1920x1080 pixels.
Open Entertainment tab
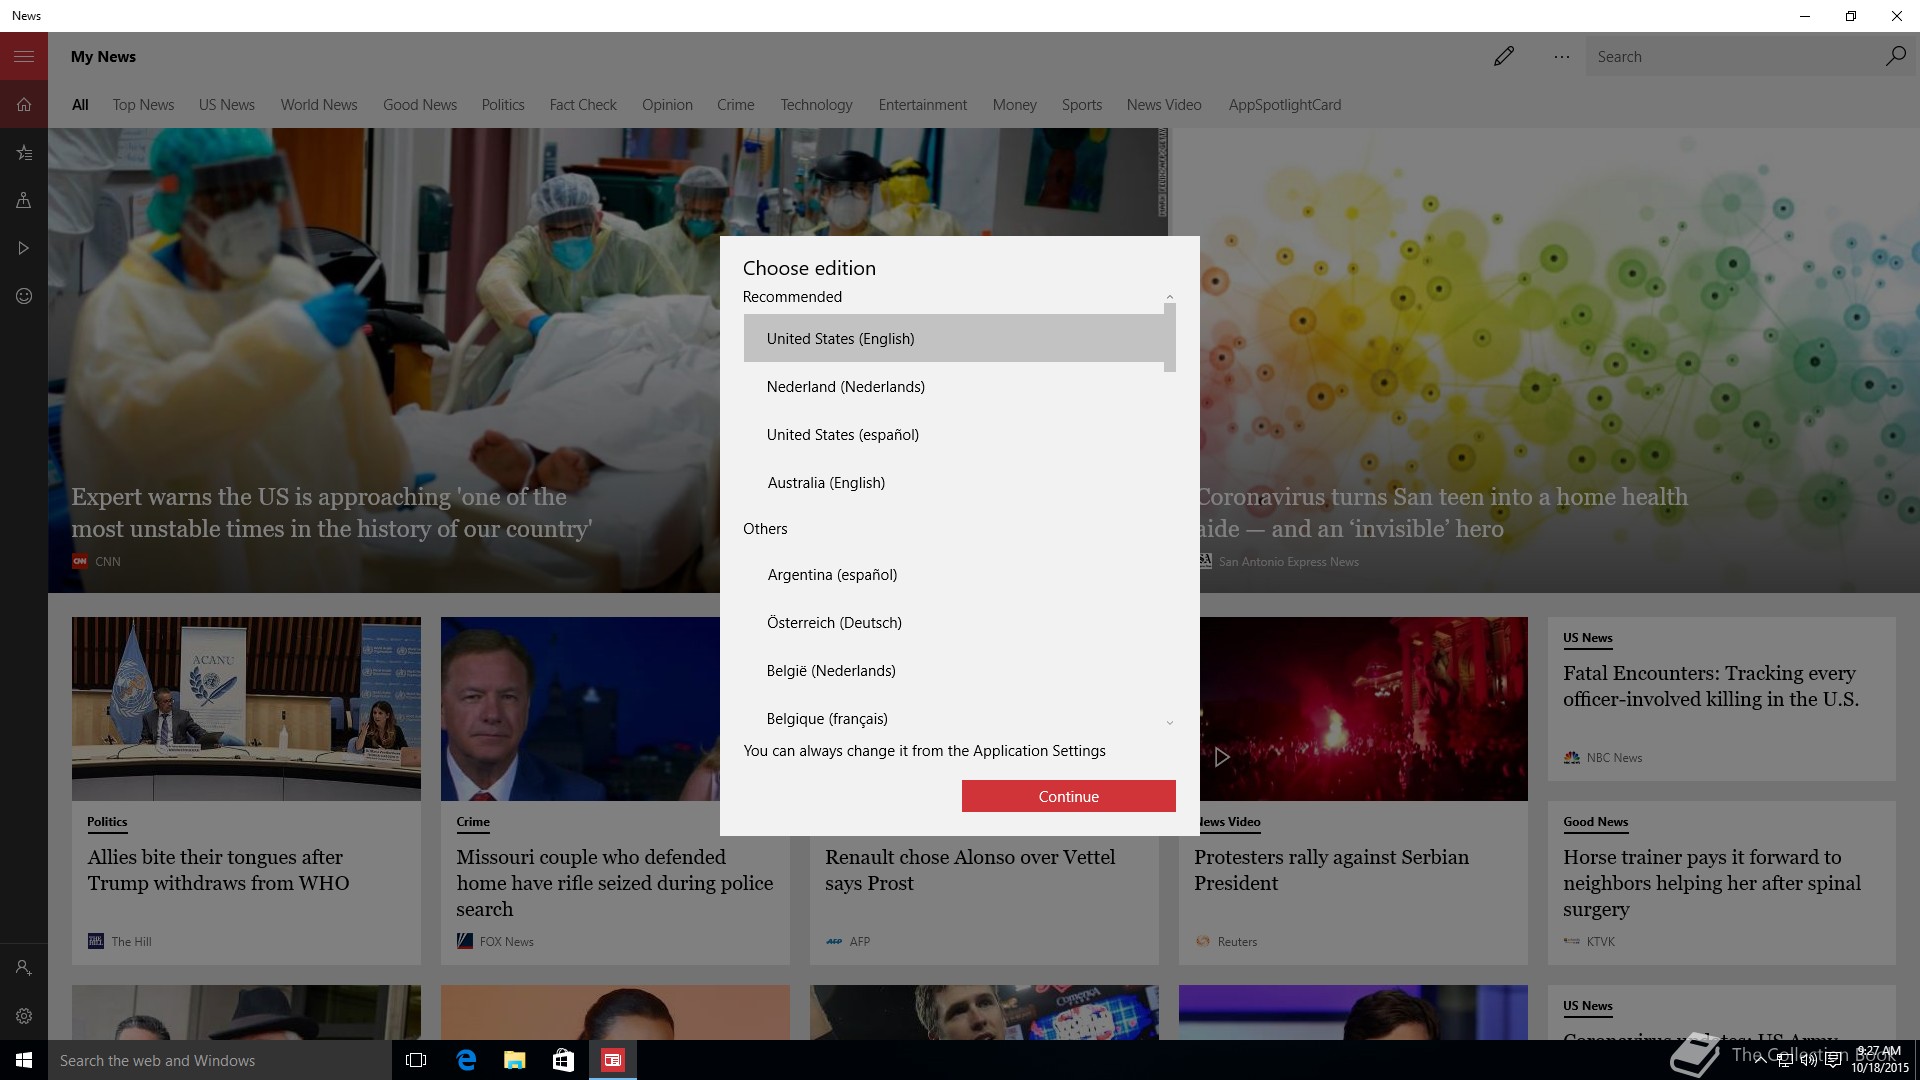922,105
